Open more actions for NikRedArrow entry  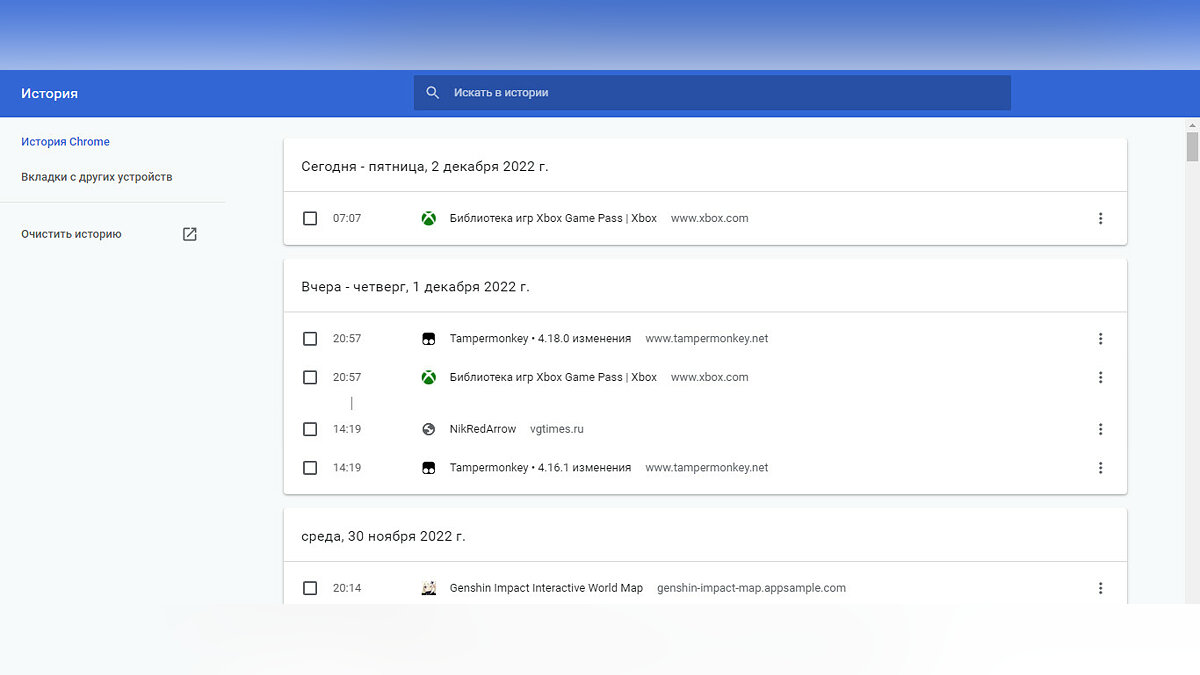tap(1100, 429)
